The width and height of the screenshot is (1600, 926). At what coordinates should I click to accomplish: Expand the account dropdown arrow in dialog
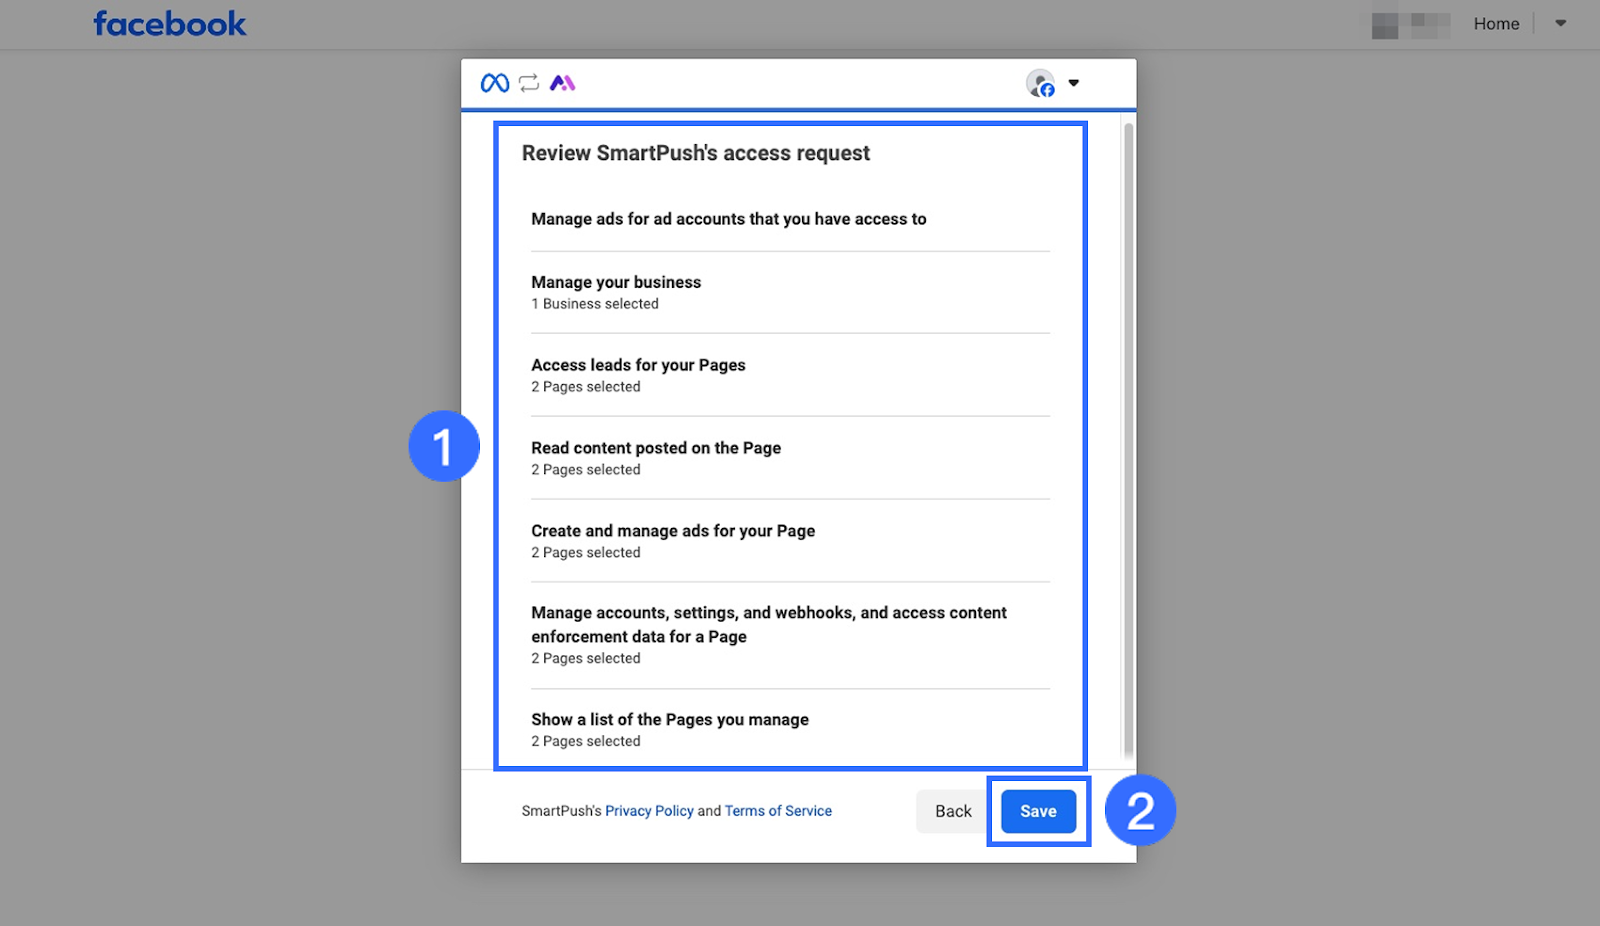coord(1074,83)
